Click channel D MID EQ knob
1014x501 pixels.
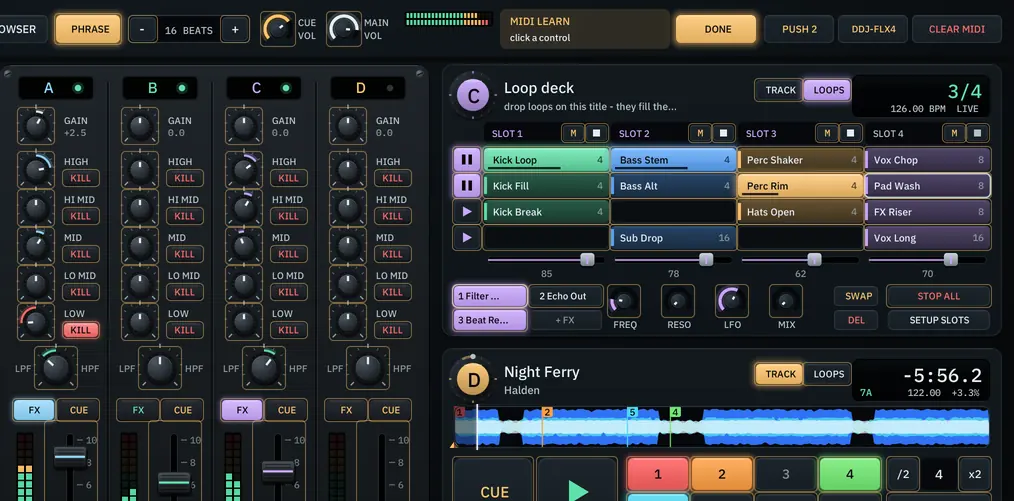348,246
